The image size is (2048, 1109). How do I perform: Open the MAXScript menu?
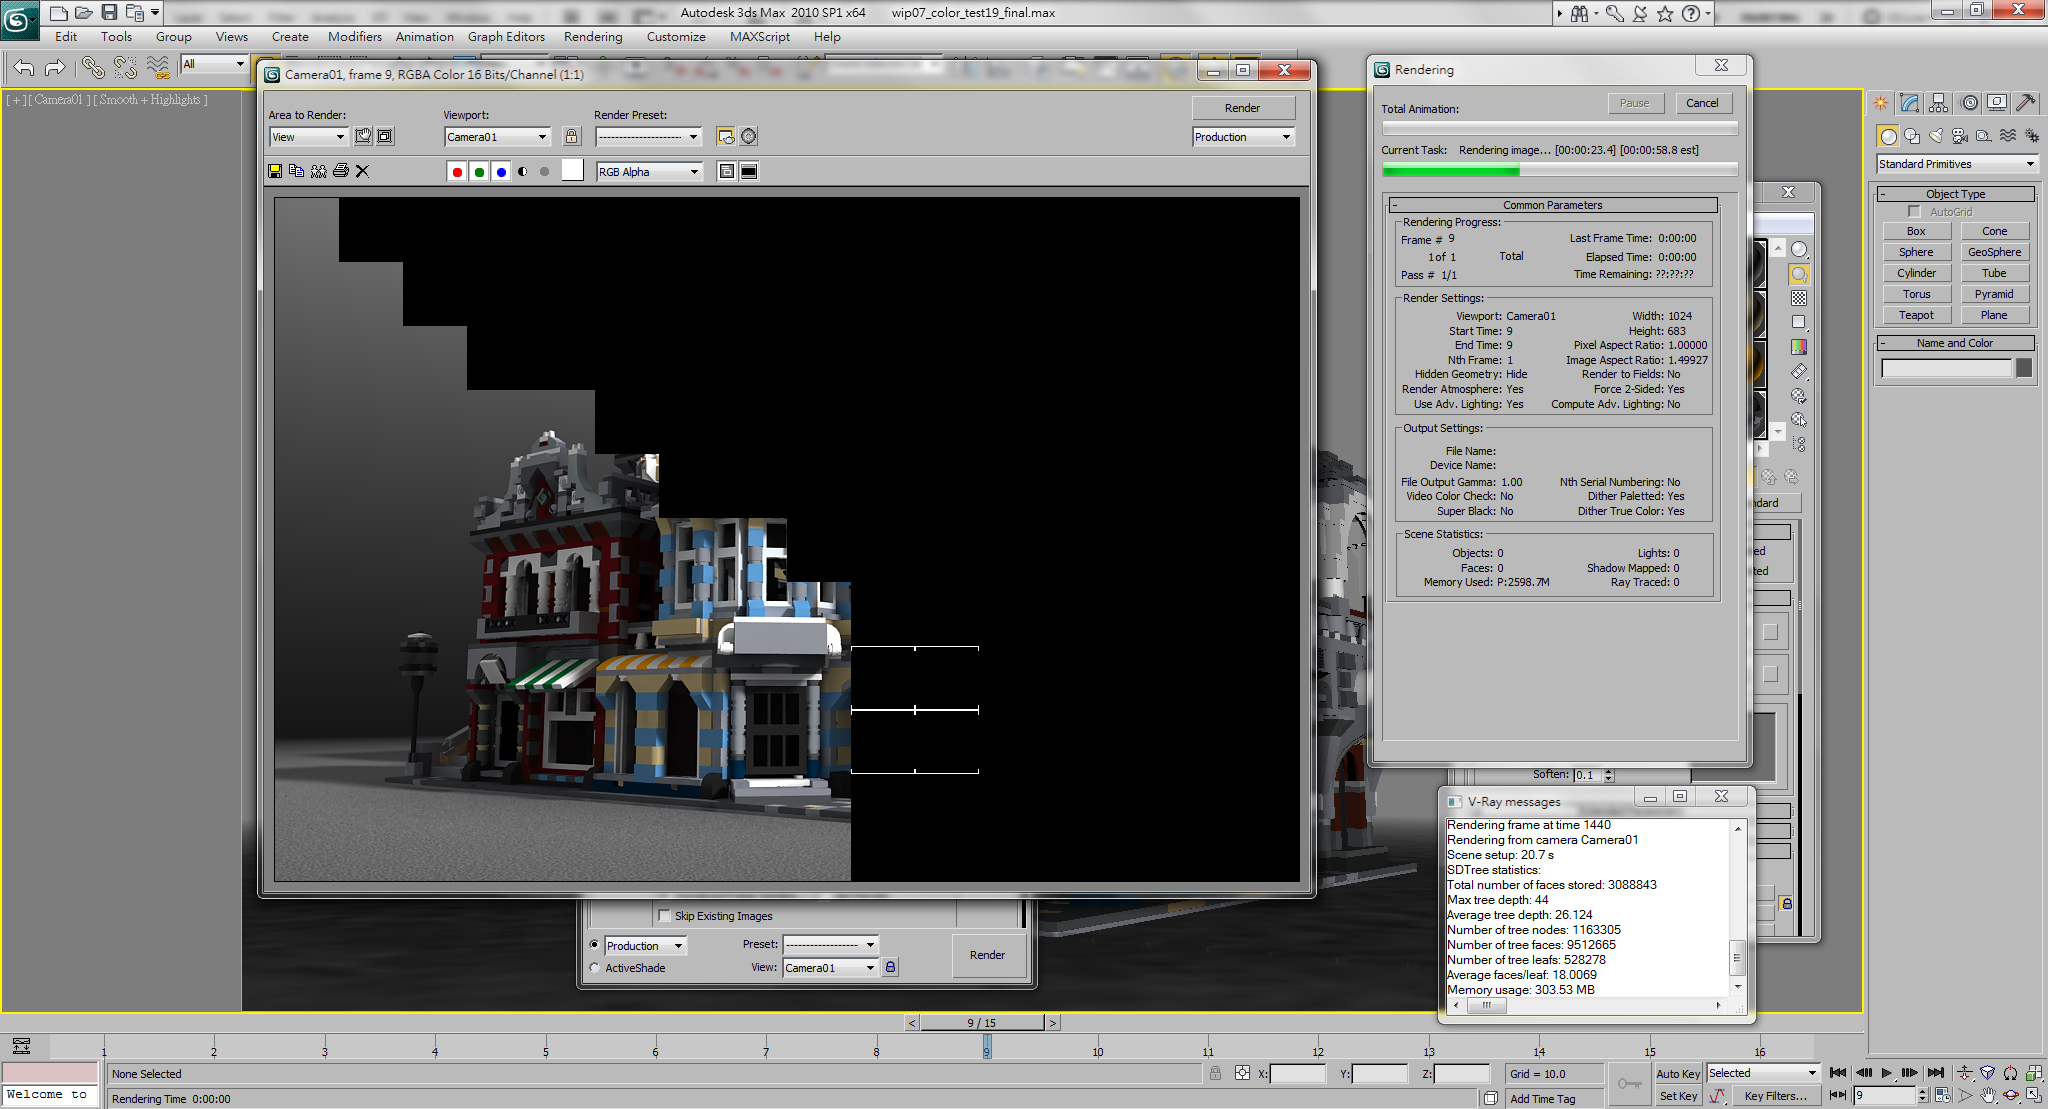tap(759, 36)
